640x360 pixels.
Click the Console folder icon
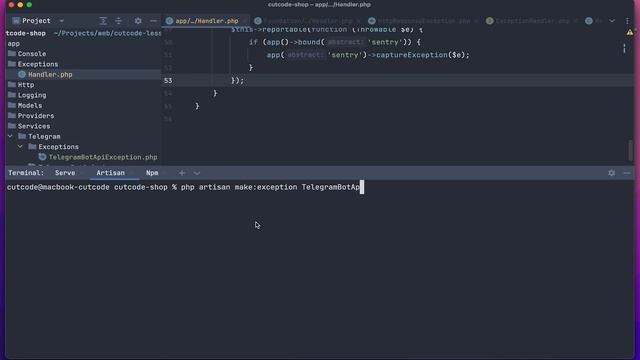(x=12, y=53)
